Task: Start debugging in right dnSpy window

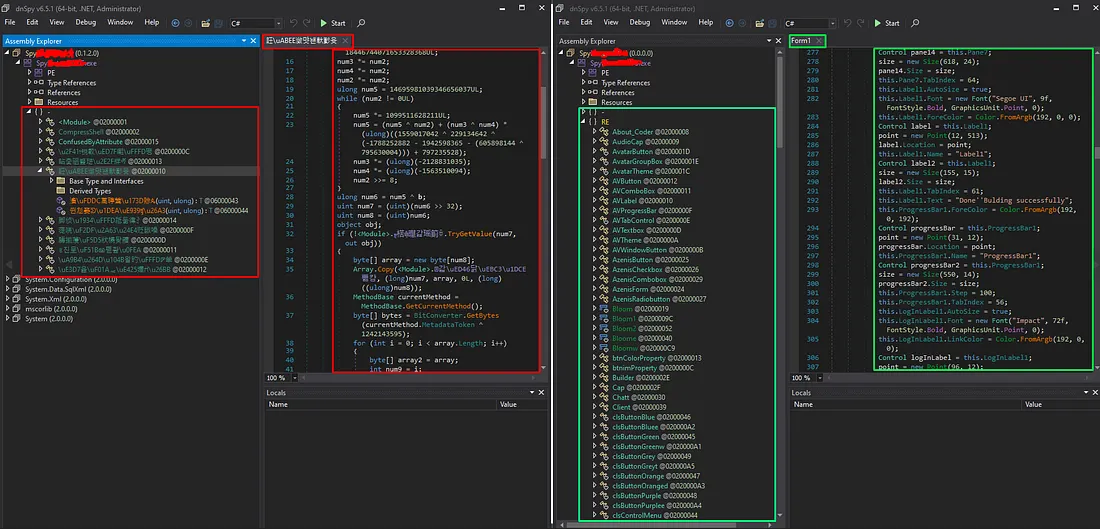Action: (x=886, y=23)
